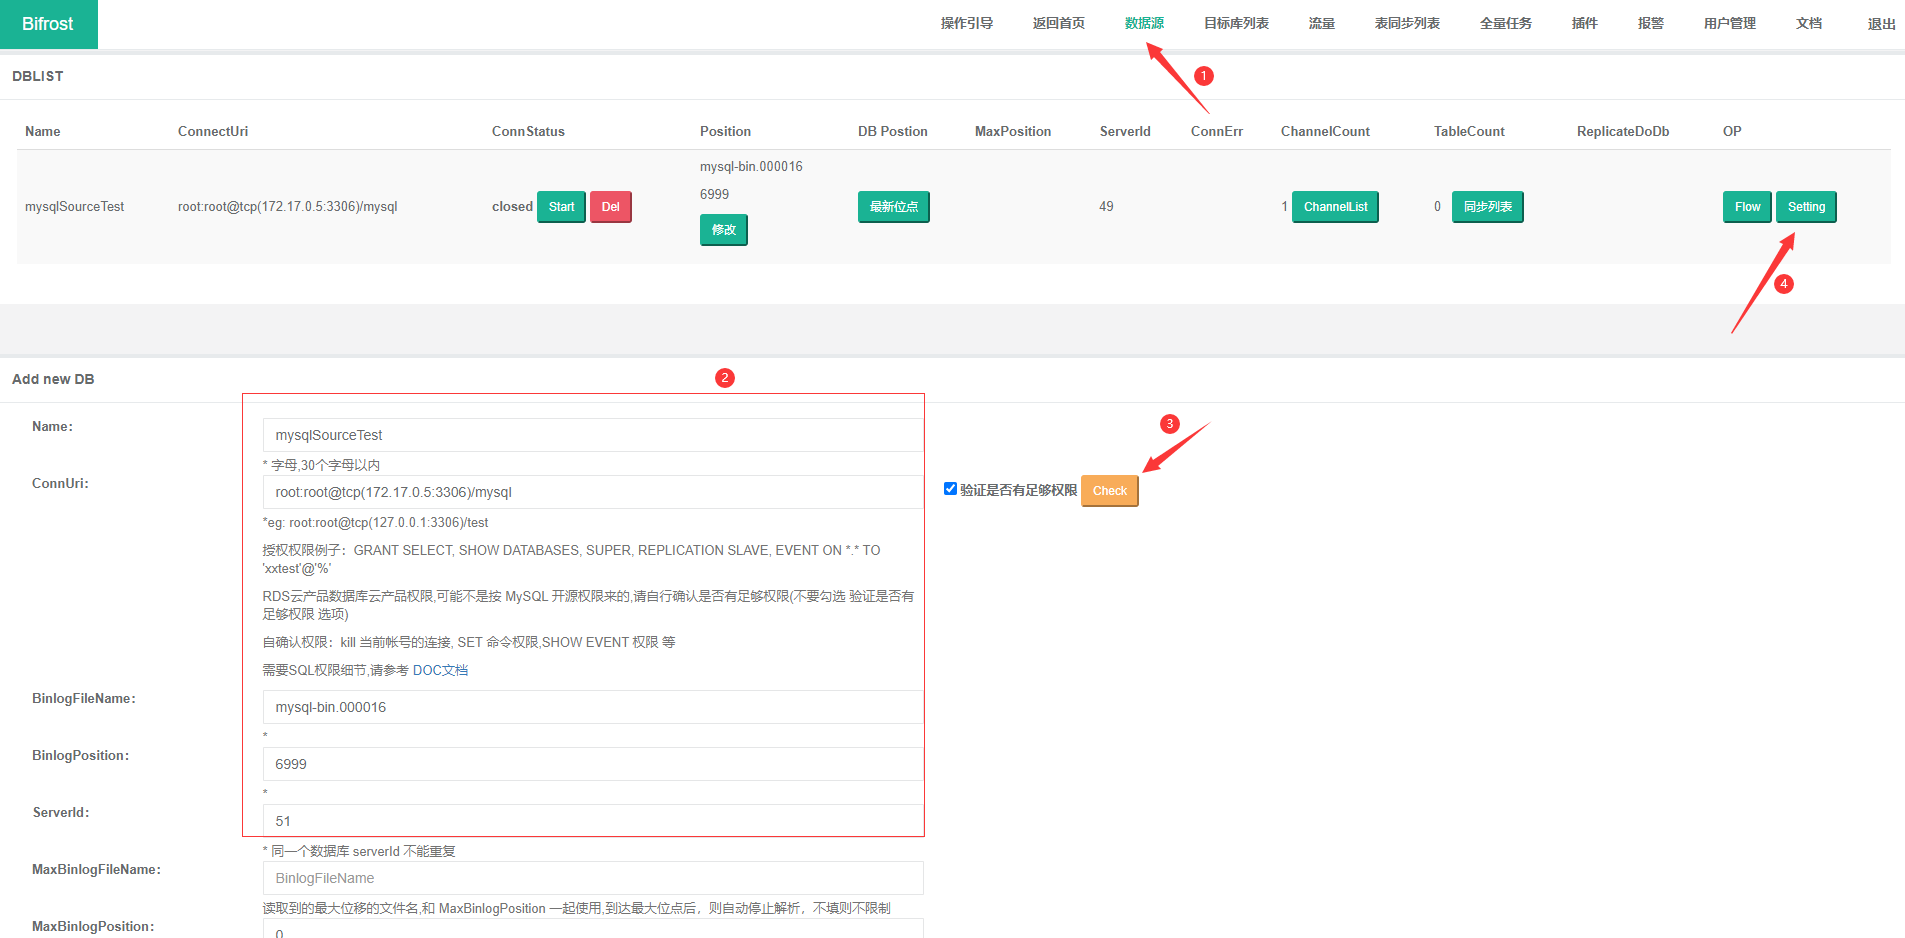Click the 最新位点 button

click(x=893, y=207)
